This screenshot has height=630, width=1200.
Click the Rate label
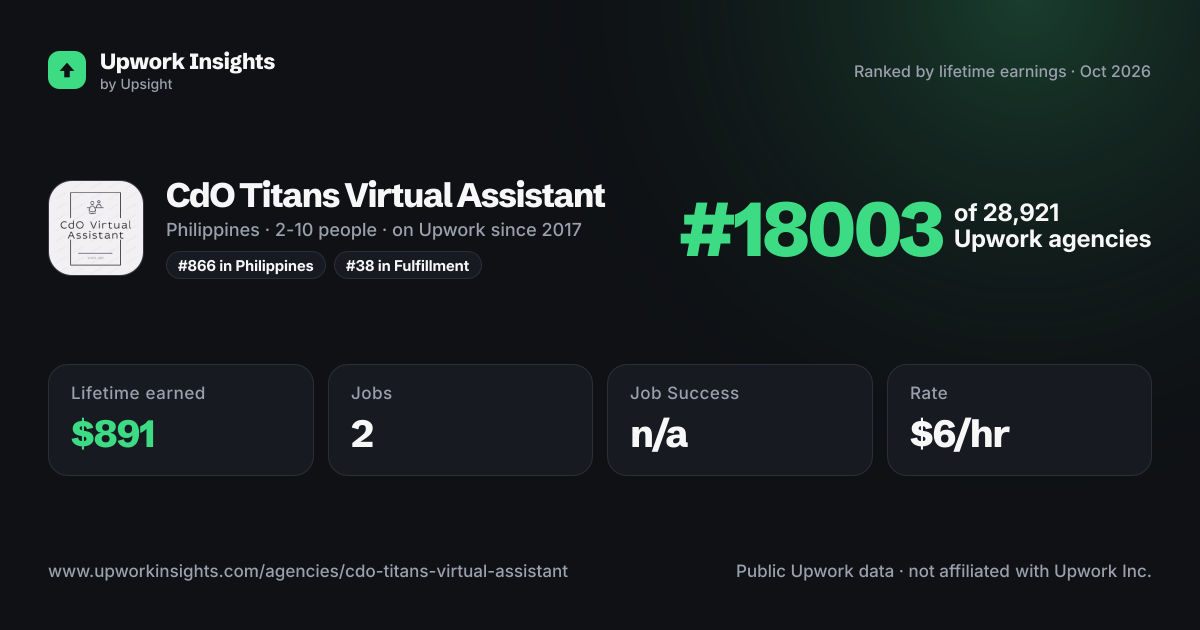pos(928,393)
